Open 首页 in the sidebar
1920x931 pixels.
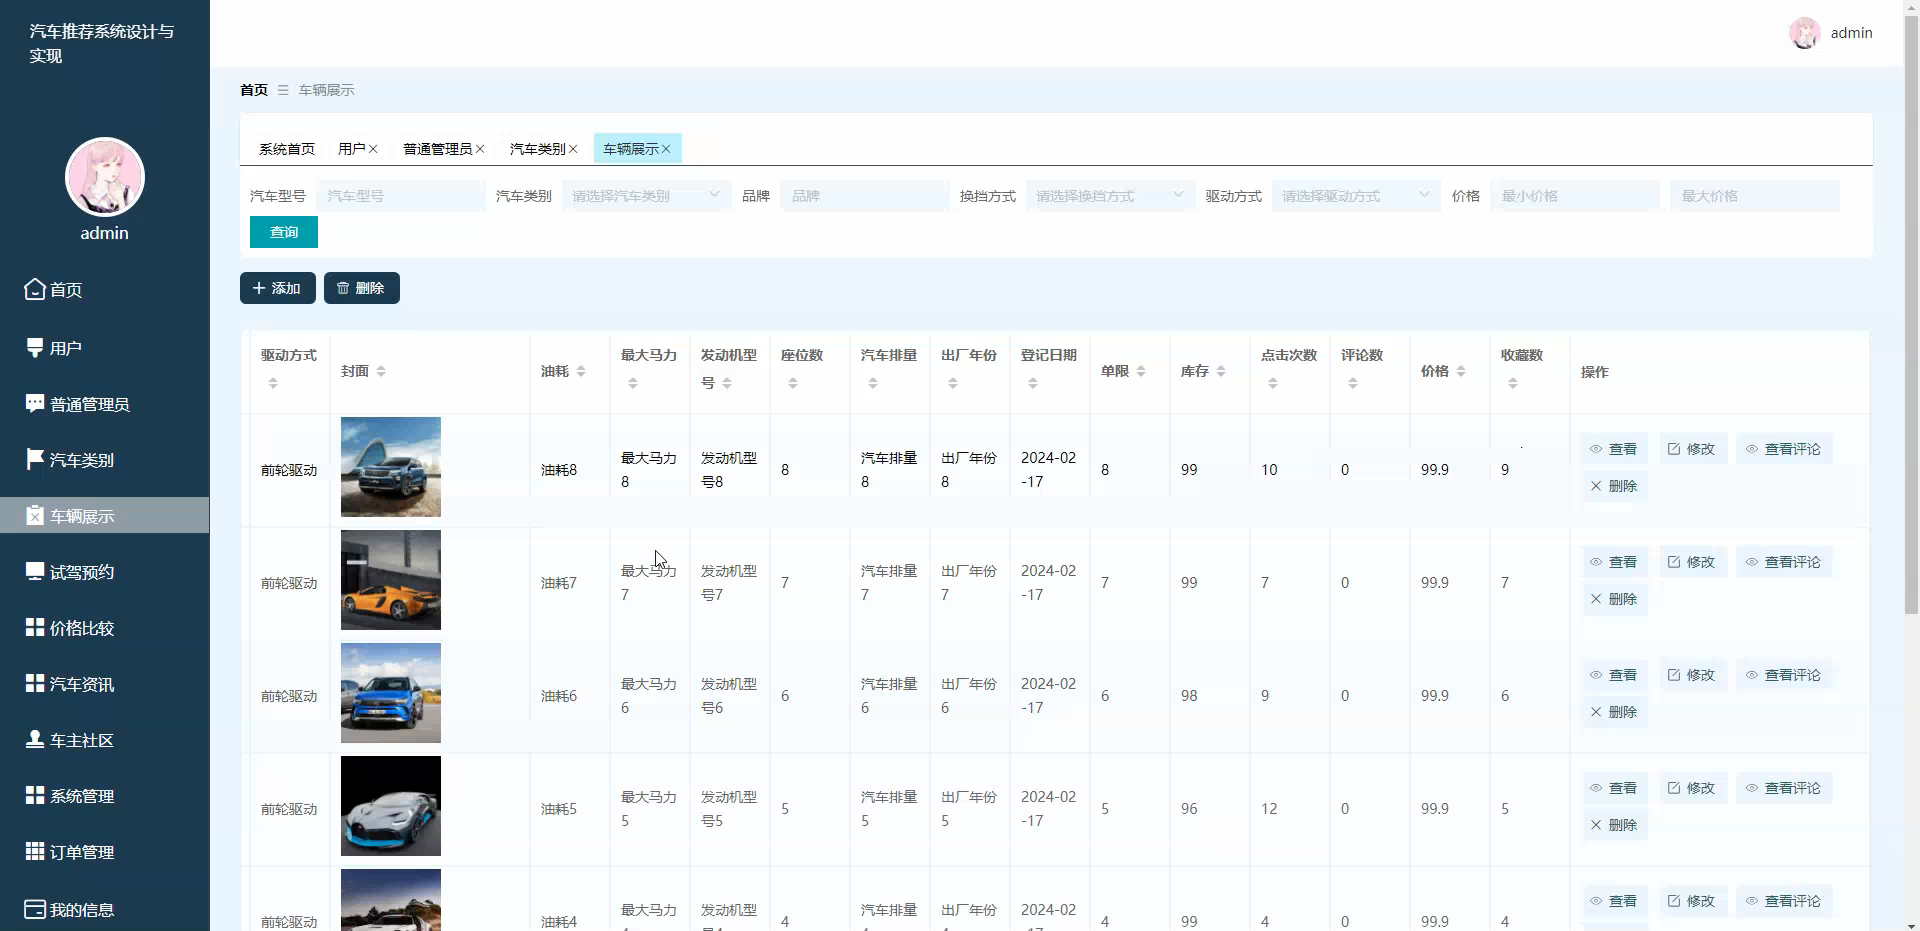tap(104, 290)
